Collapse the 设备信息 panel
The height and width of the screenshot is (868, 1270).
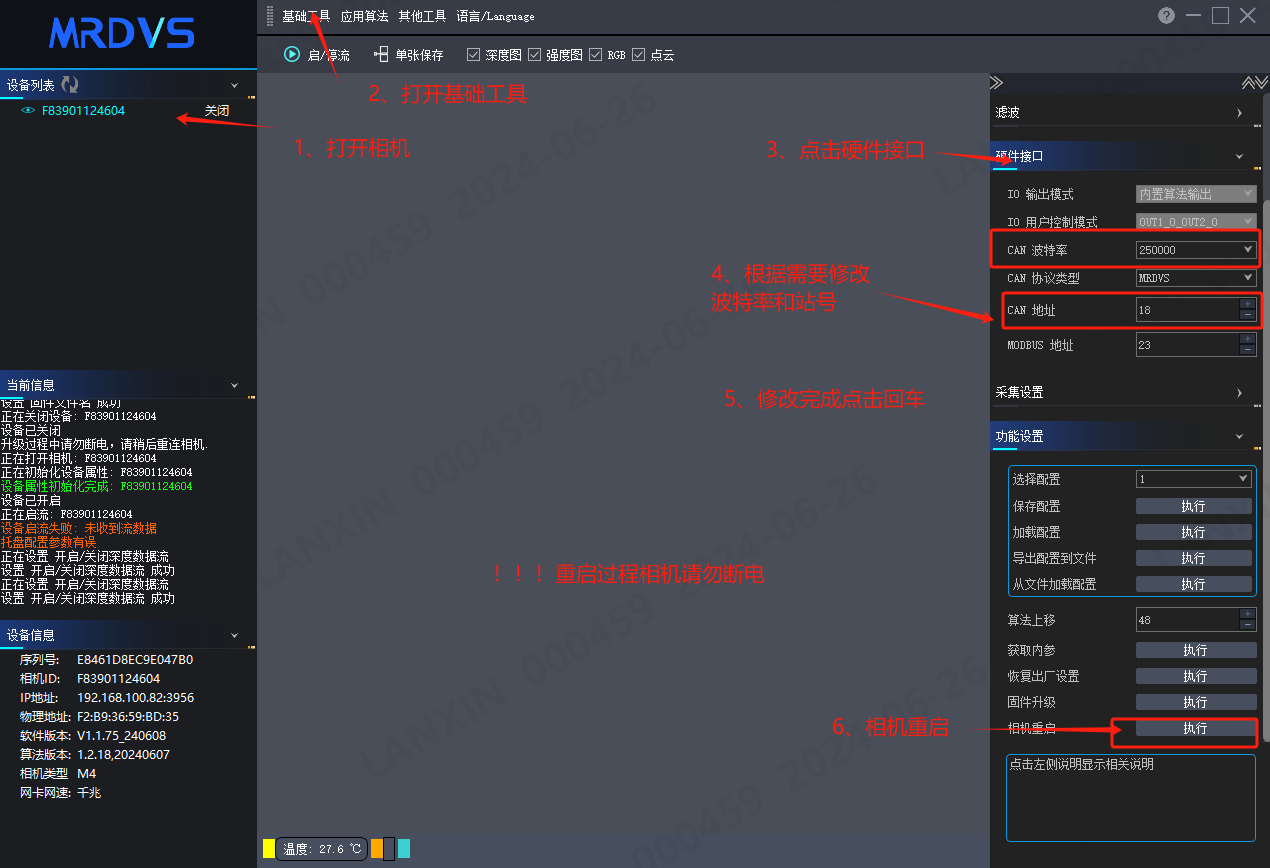click(235, 635)
